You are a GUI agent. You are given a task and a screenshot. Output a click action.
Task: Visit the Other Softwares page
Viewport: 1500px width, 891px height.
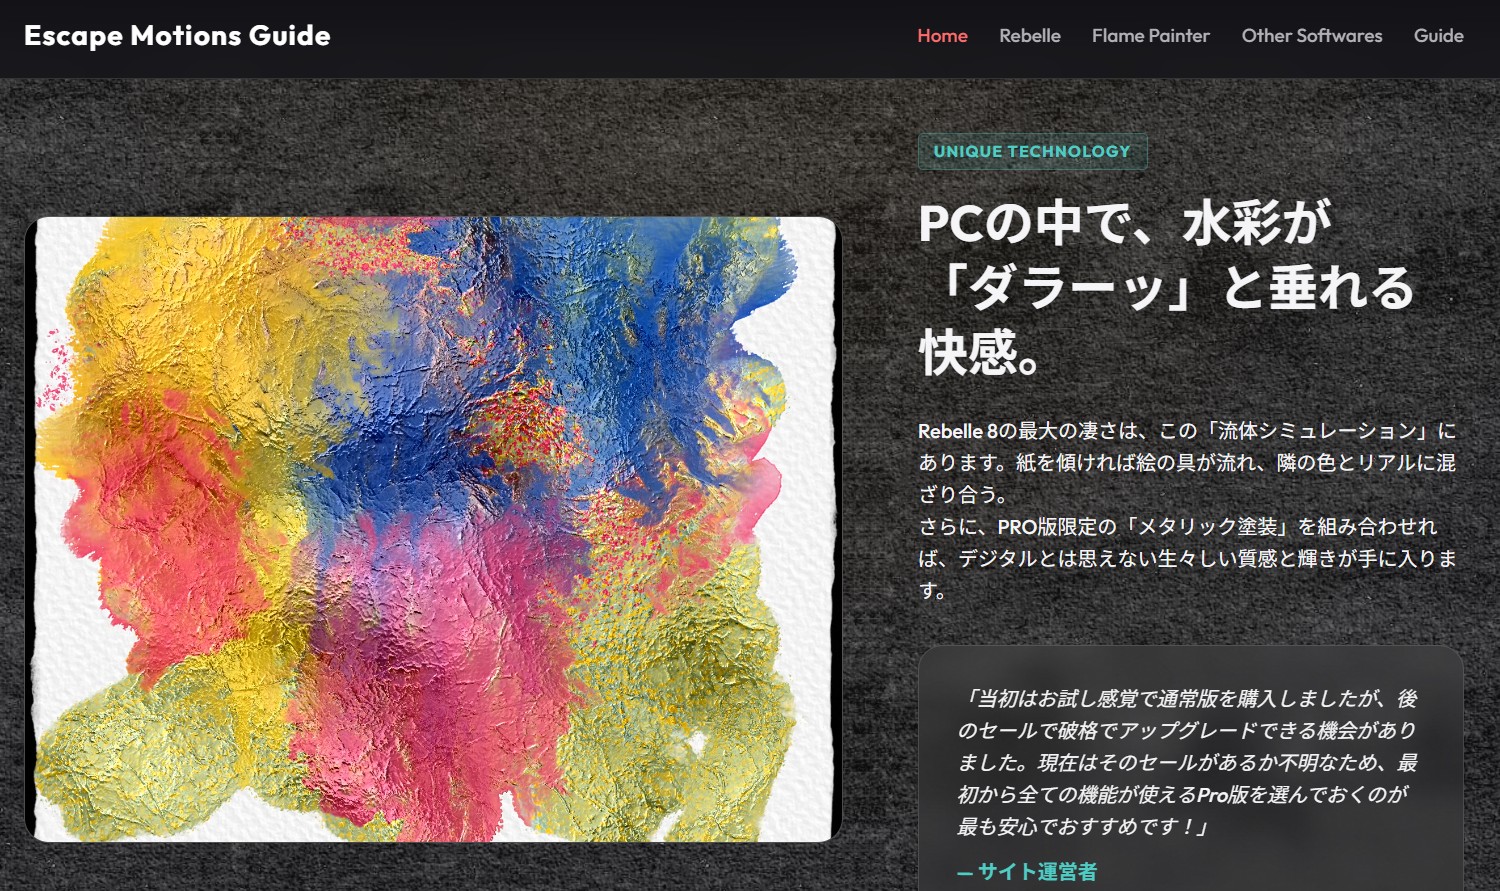pyautogui.click(x=1311, y=36)
